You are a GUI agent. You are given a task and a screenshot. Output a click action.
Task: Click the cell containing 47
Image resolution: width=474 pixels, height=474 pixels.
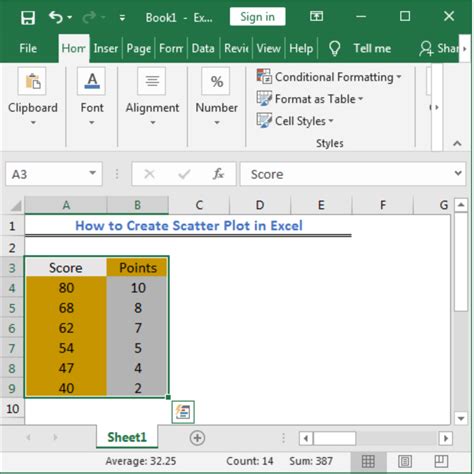[x=66, y=368]
